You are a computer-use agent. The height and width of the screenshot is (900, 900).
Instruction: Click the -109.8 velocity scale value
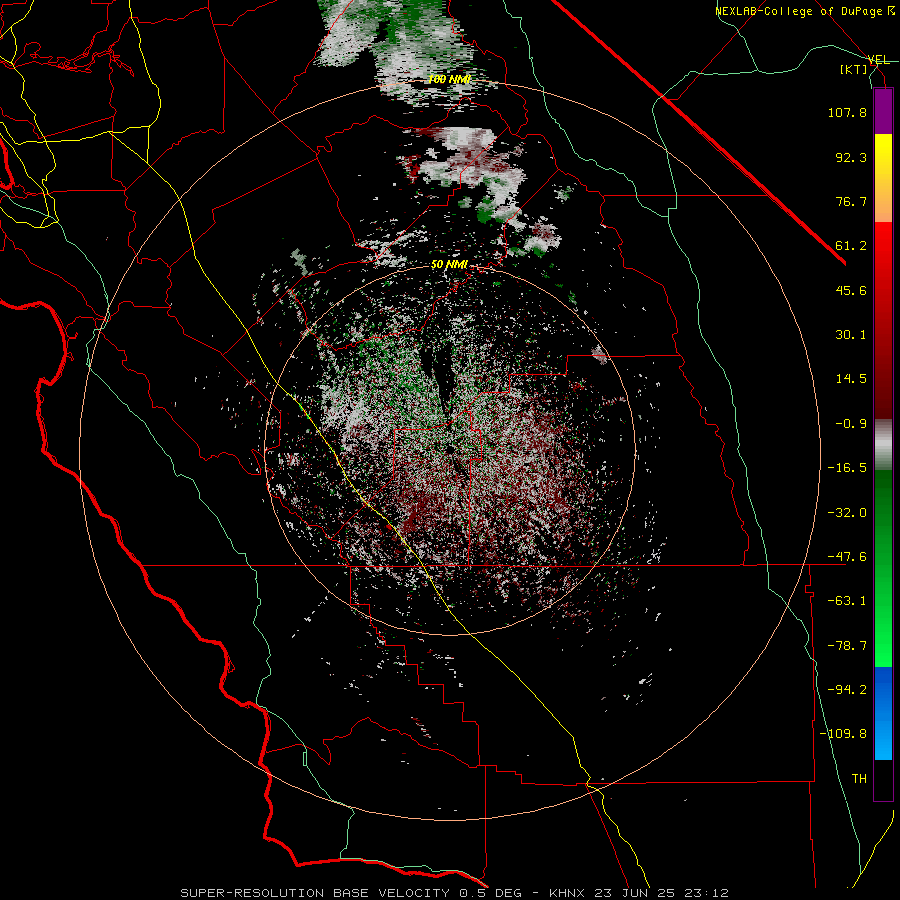pyautogui.click(x=843, y=734)
